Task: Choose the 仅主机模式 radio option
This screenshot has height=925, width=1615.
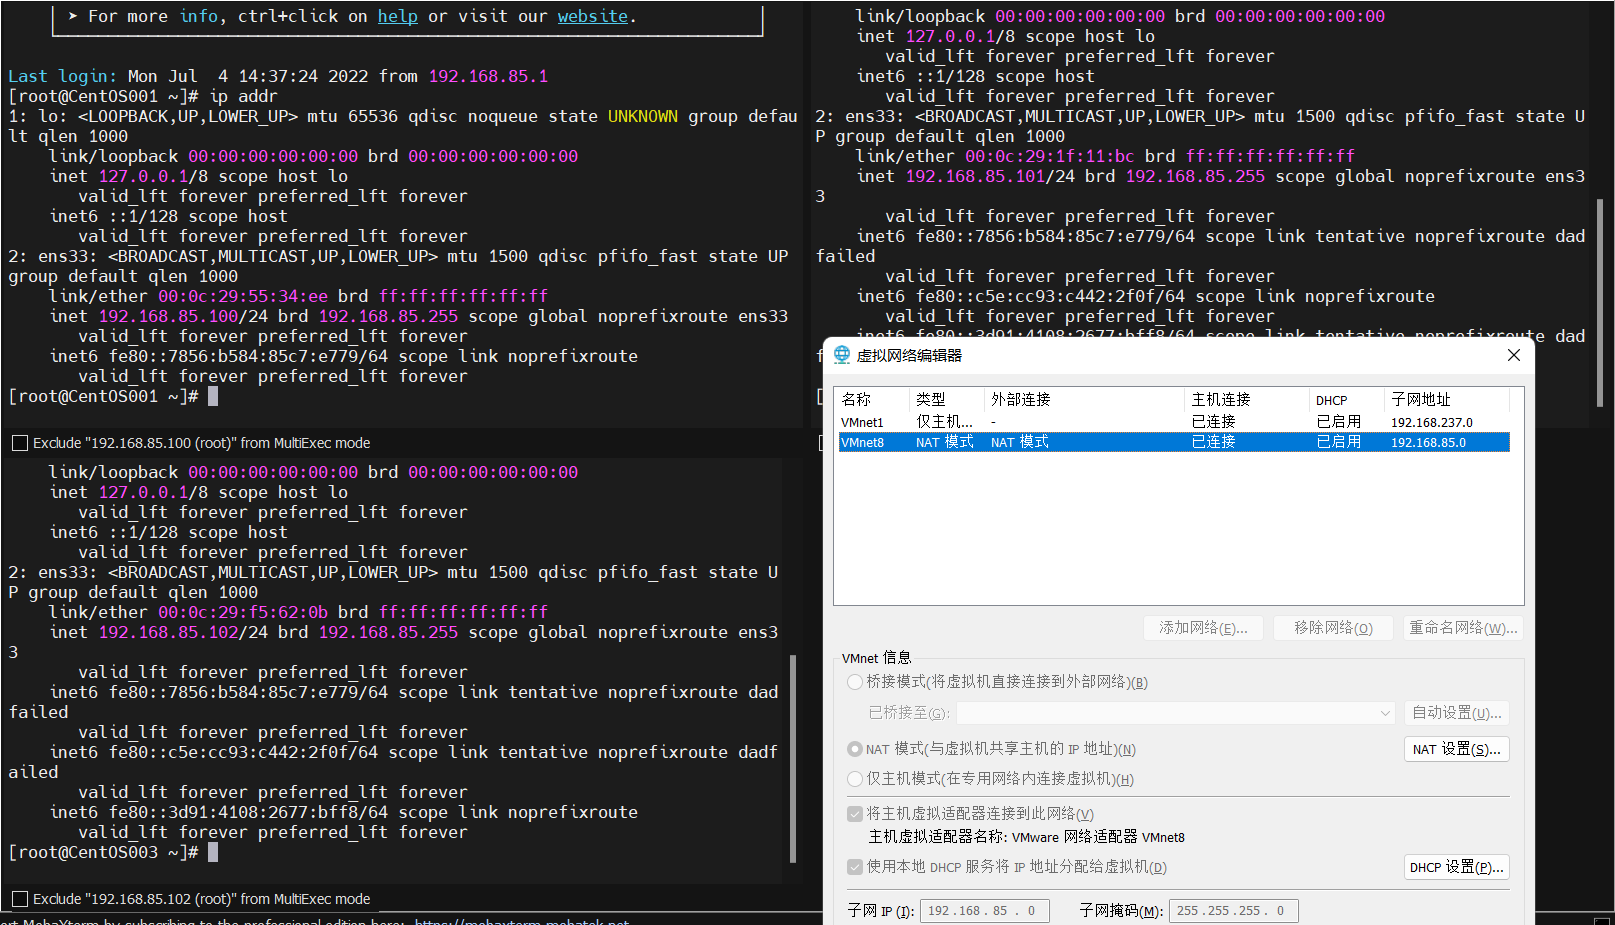Action: pos(855,779)
